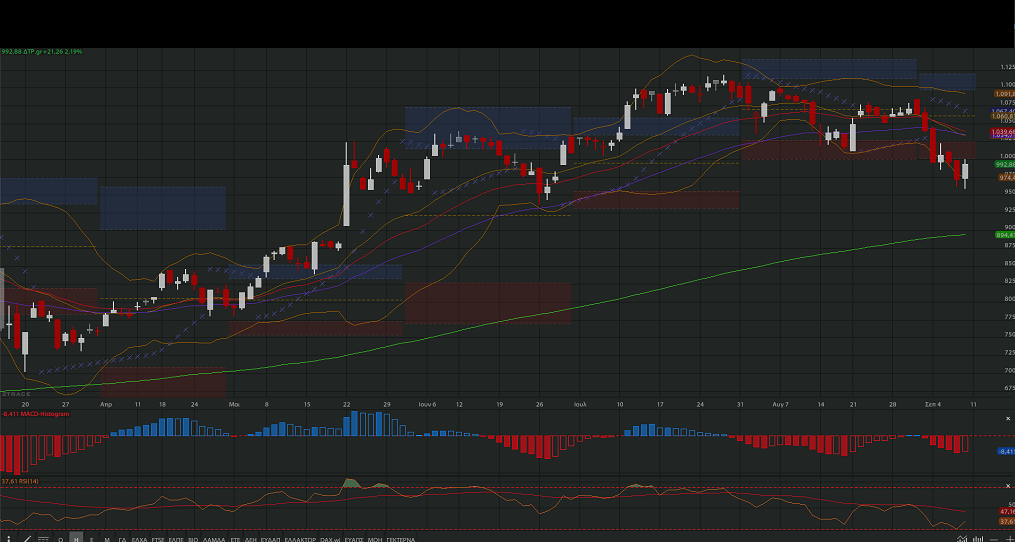Viewport: 1015px width, 542px height.
Task: Click the red 47,16 RSI average label
Action: [1007, 512]
